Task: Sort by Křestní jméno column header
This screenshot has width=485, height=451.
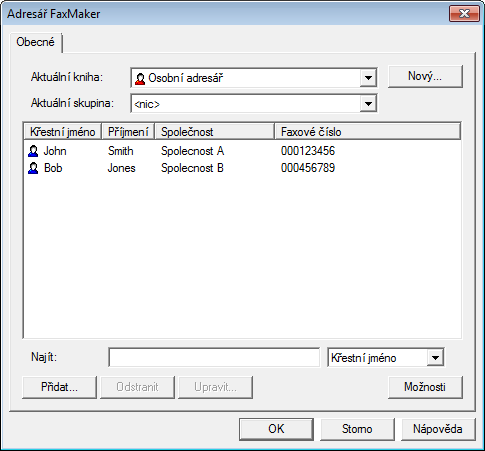Action: click(x=63, y=132)
